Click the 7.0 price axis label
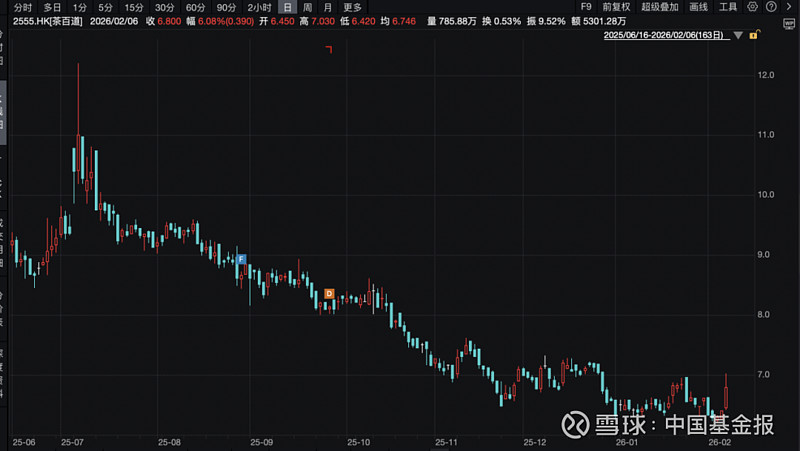 (763, 374)
